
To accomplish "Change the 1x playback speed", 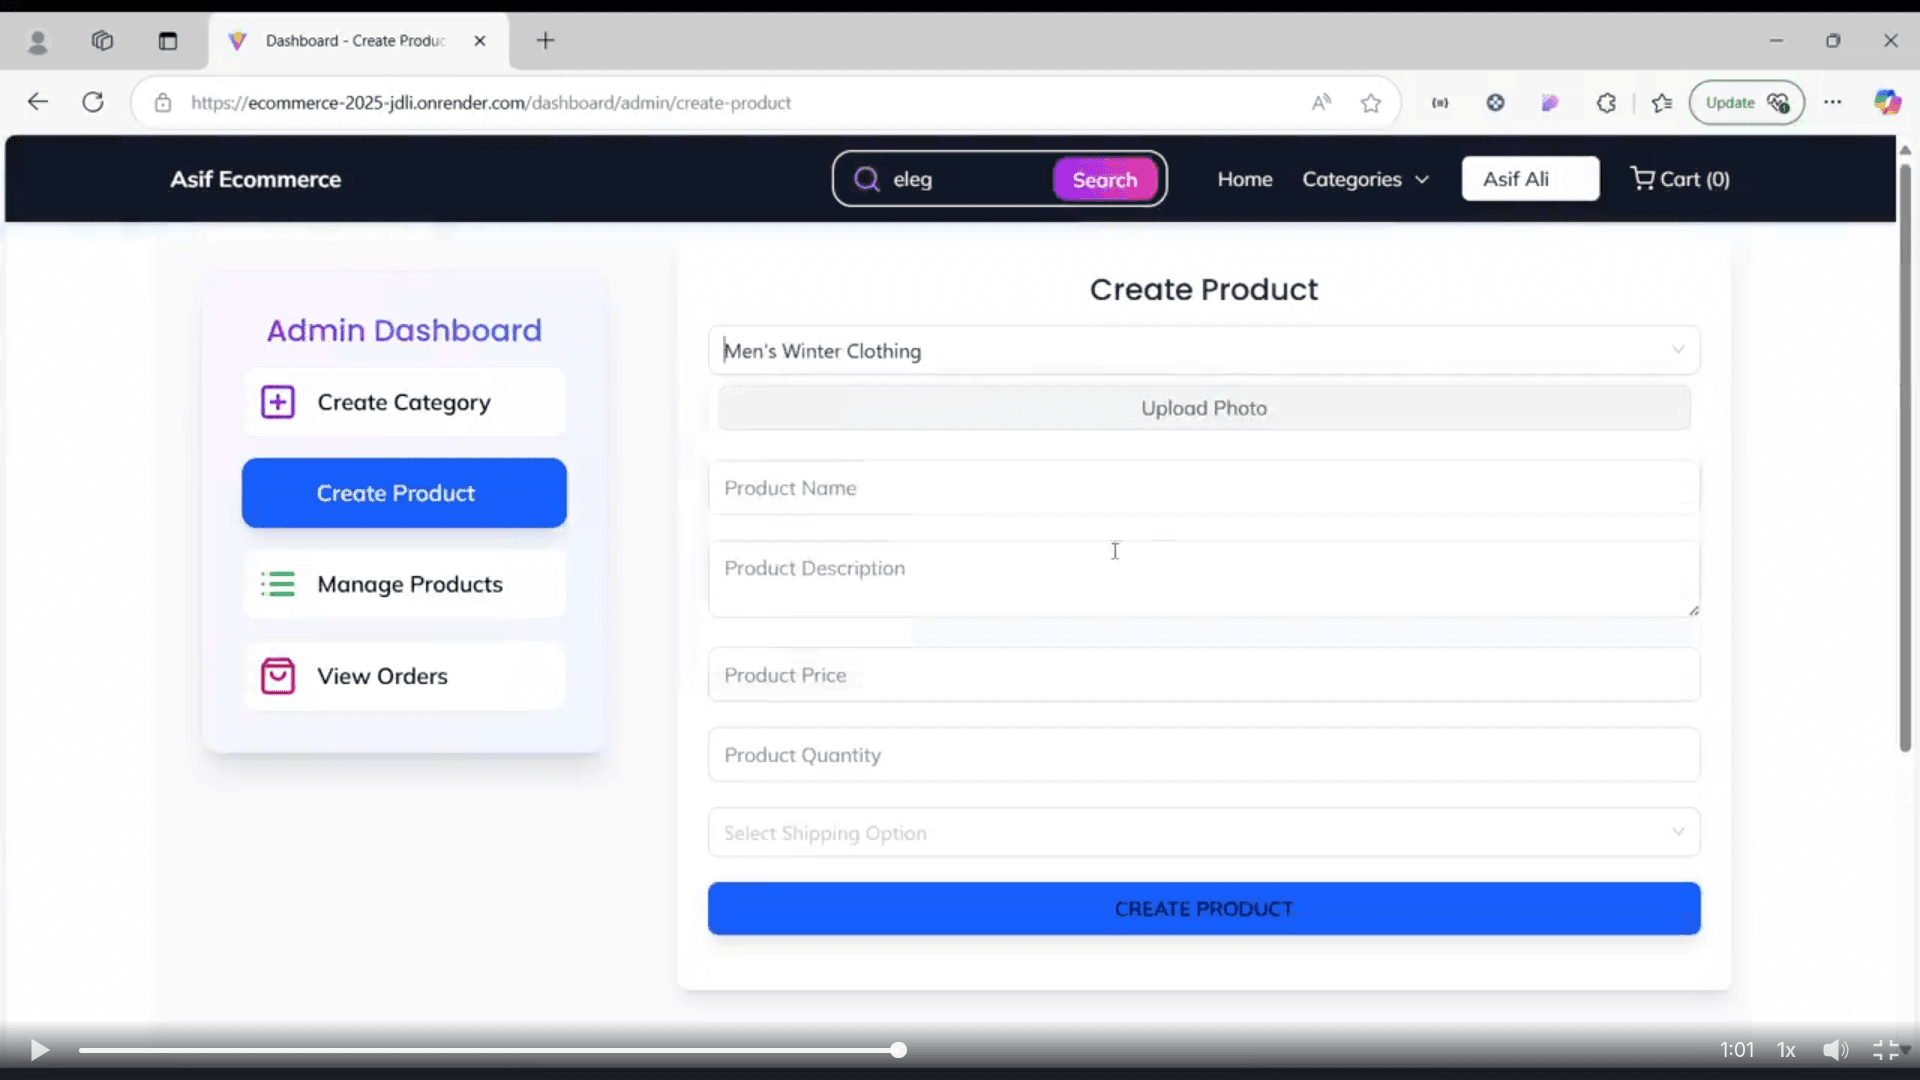I will (x=1786, y=1050).
